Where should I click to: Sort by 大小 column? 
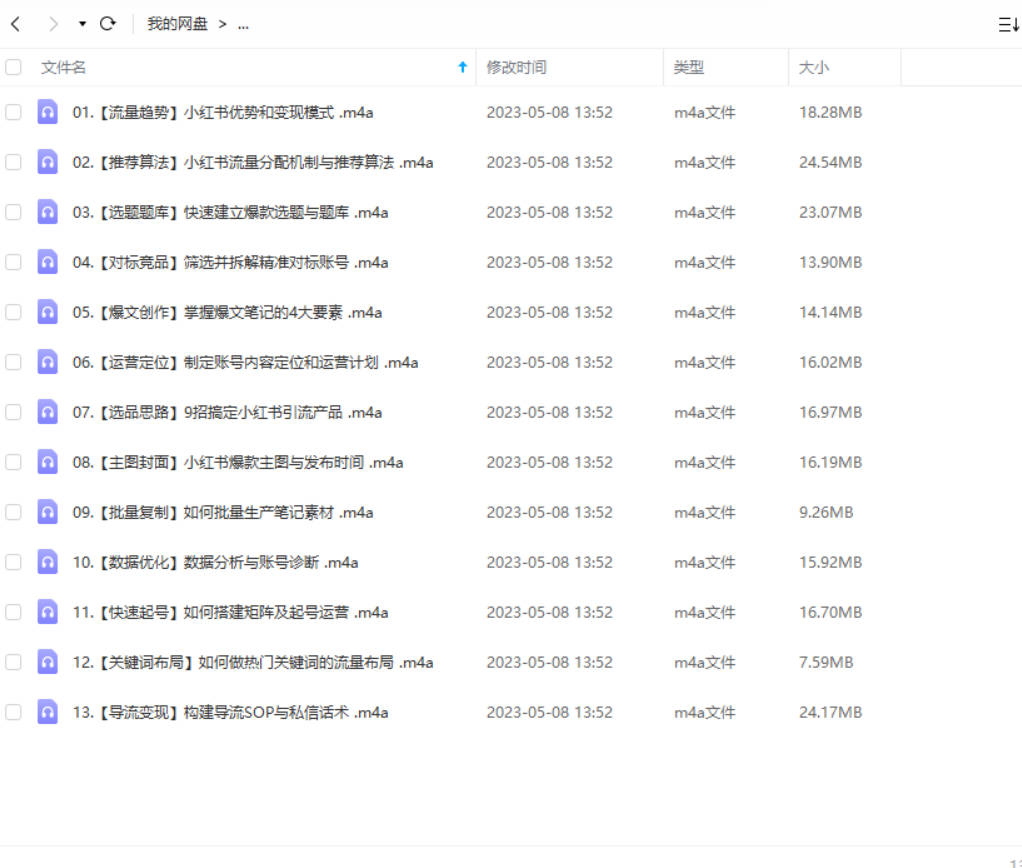813,67
